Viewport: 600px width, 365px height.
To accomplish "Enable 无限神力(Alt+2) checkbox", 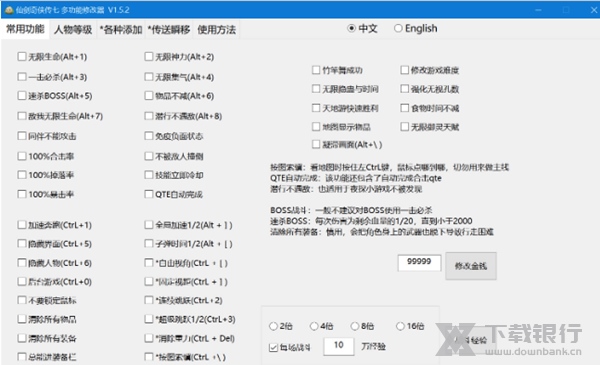I will click(x=149, y=57).
